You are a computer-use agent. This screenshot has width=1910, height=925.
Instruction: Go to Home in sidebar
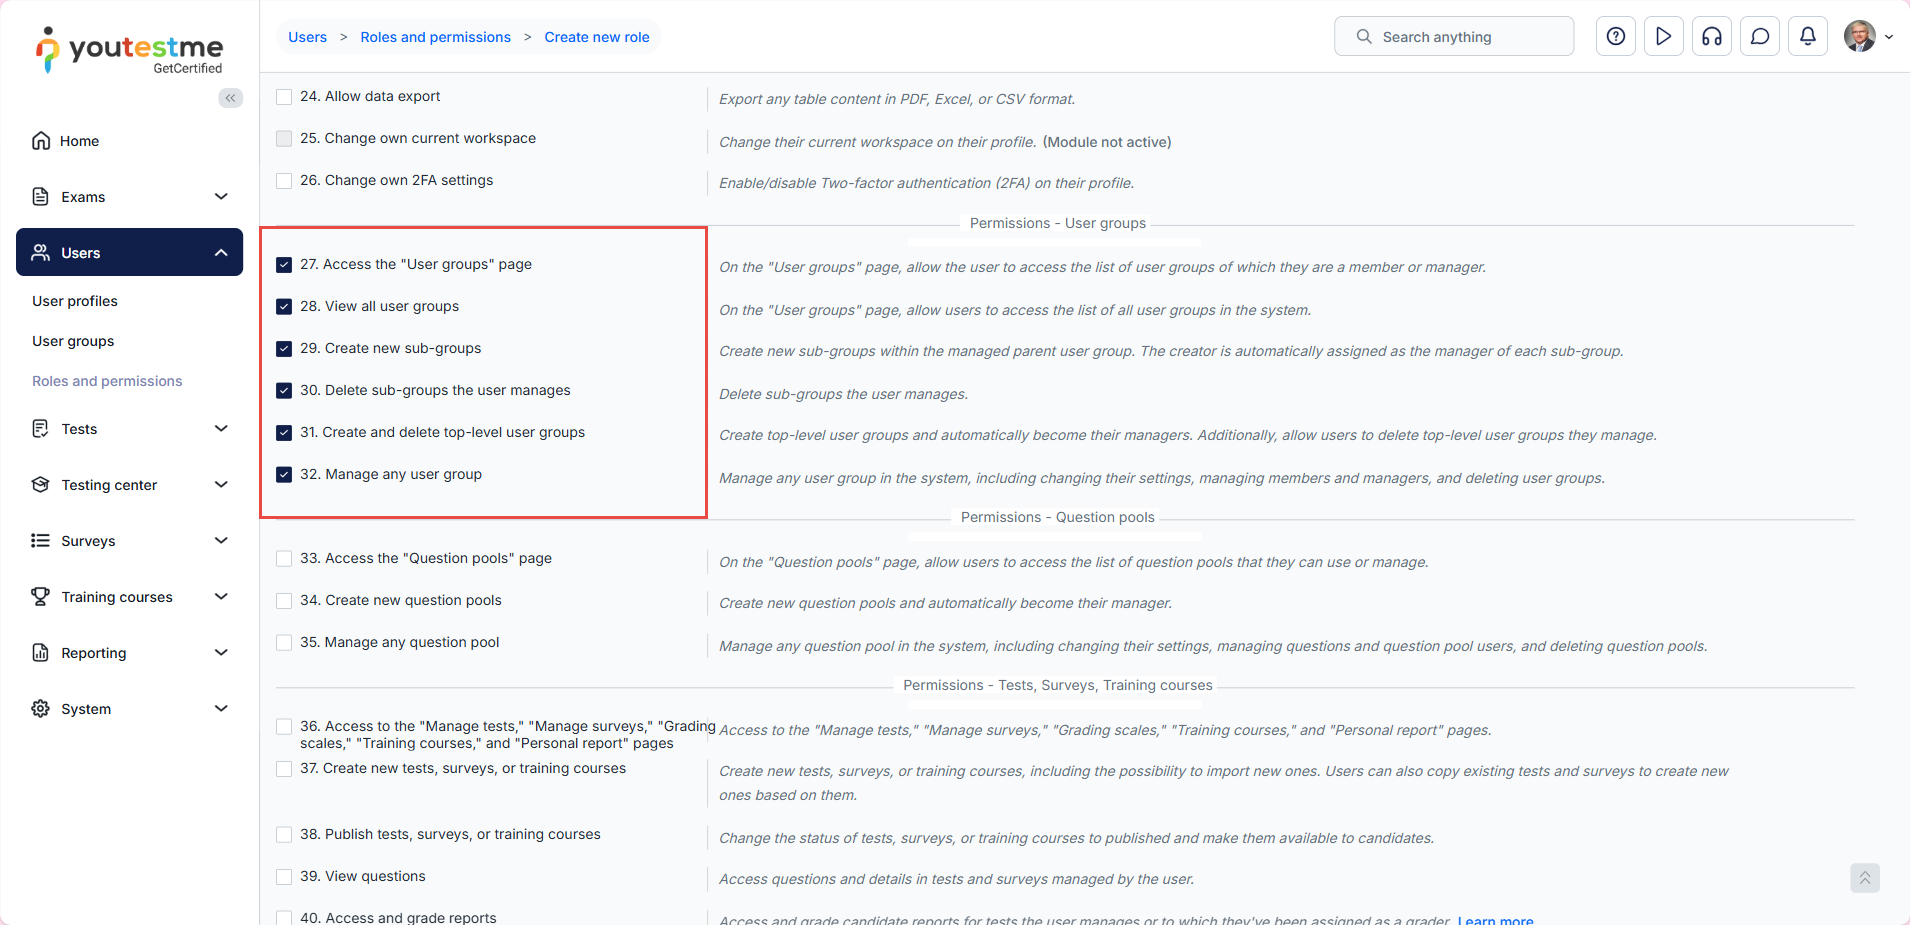point(79,141)
